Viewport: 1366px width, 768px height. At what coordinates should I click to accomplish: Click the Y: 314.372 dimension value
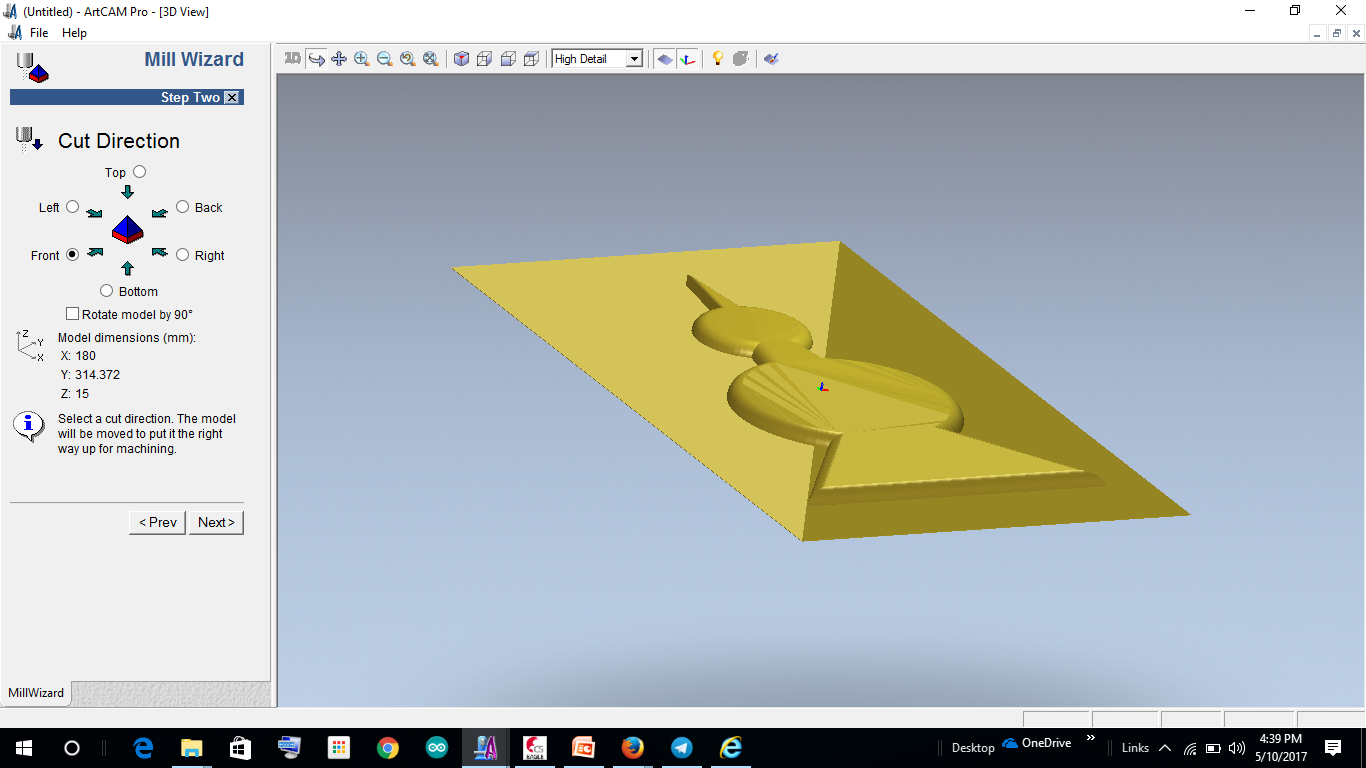(90, 375)
